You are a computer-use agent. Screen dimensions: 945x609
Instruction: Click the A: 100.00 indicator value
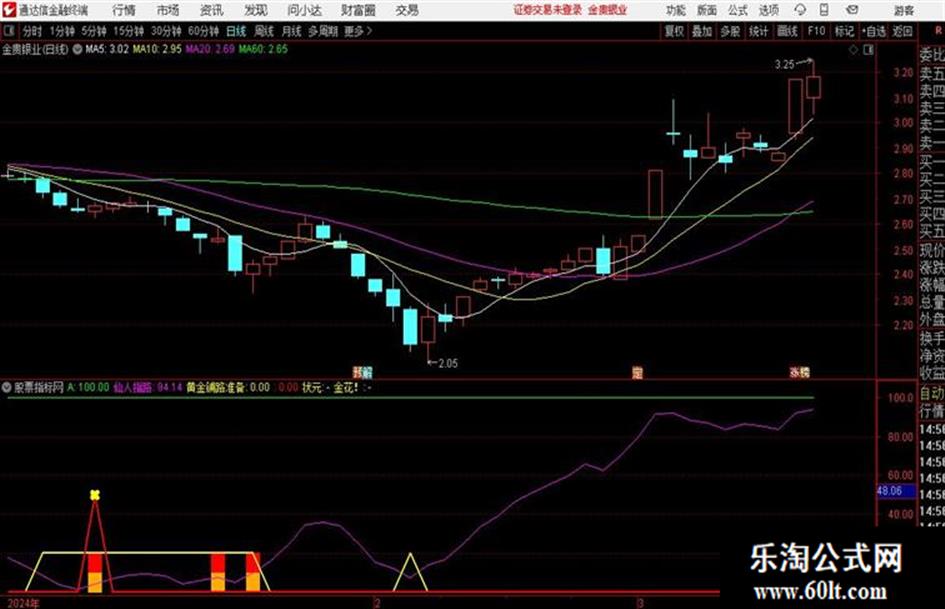[88, 387]
